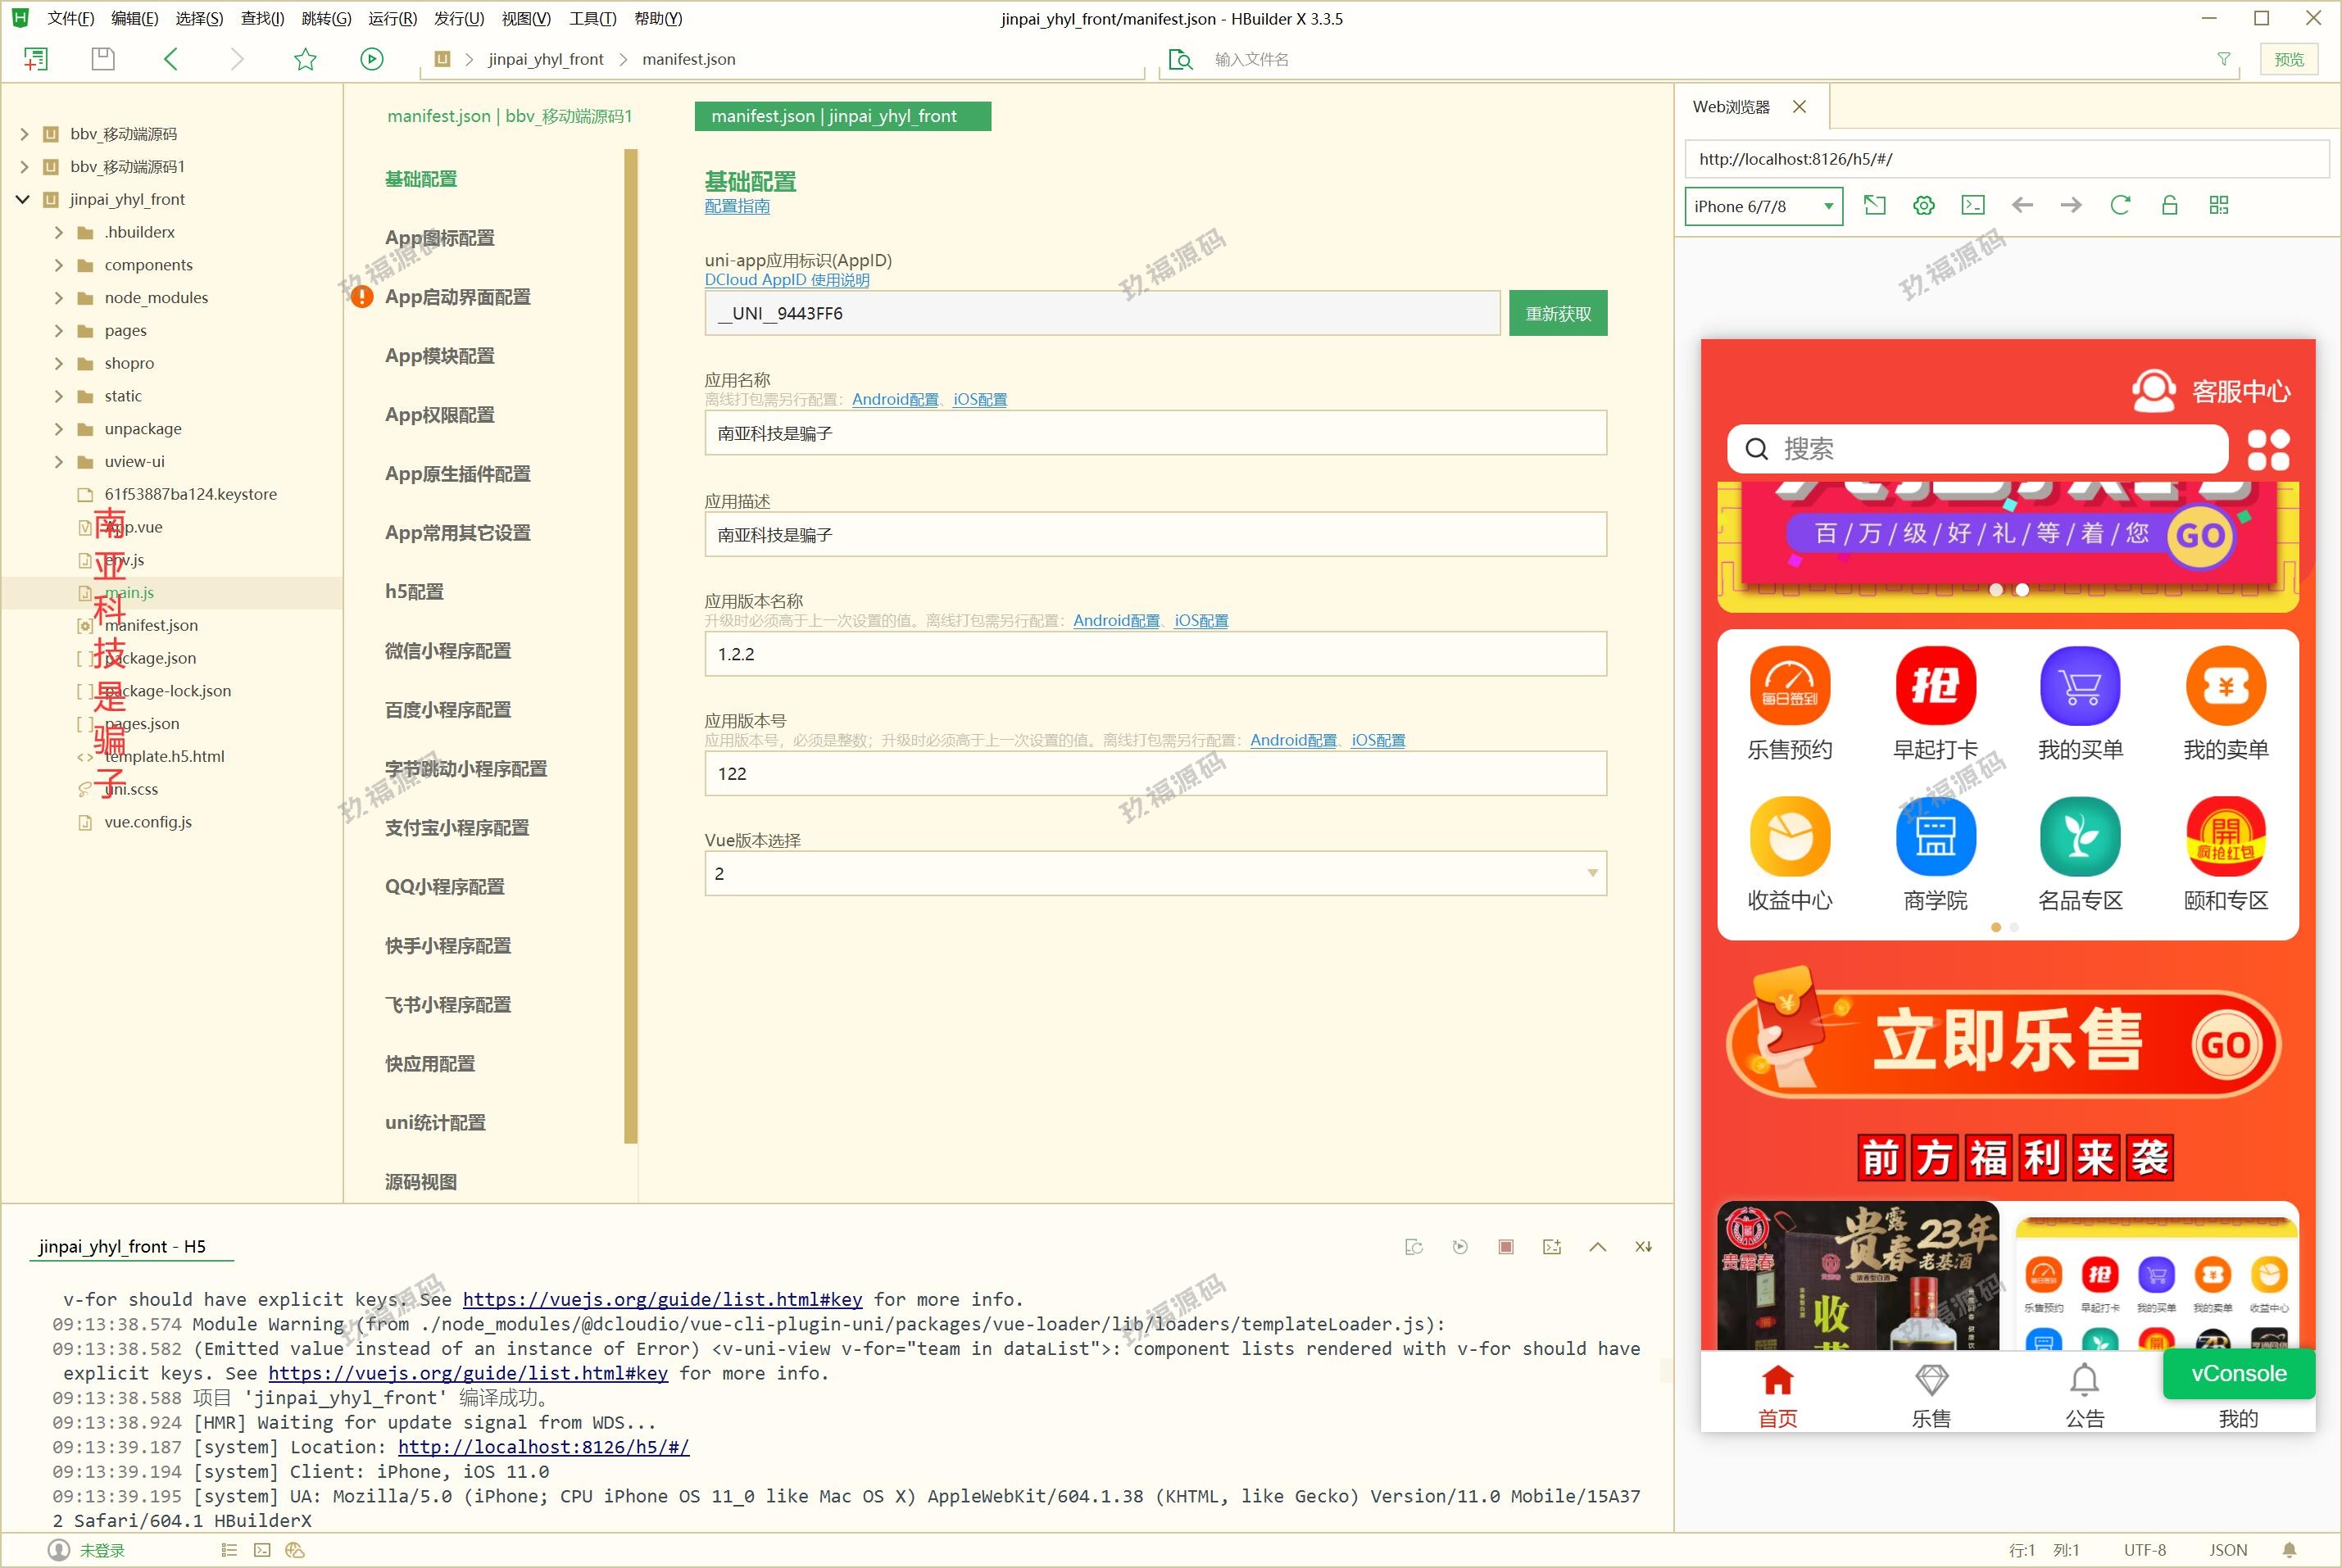2342x1568 pixels.
Task: Expand the node_modules folder
Action: (x=59, y=297)
